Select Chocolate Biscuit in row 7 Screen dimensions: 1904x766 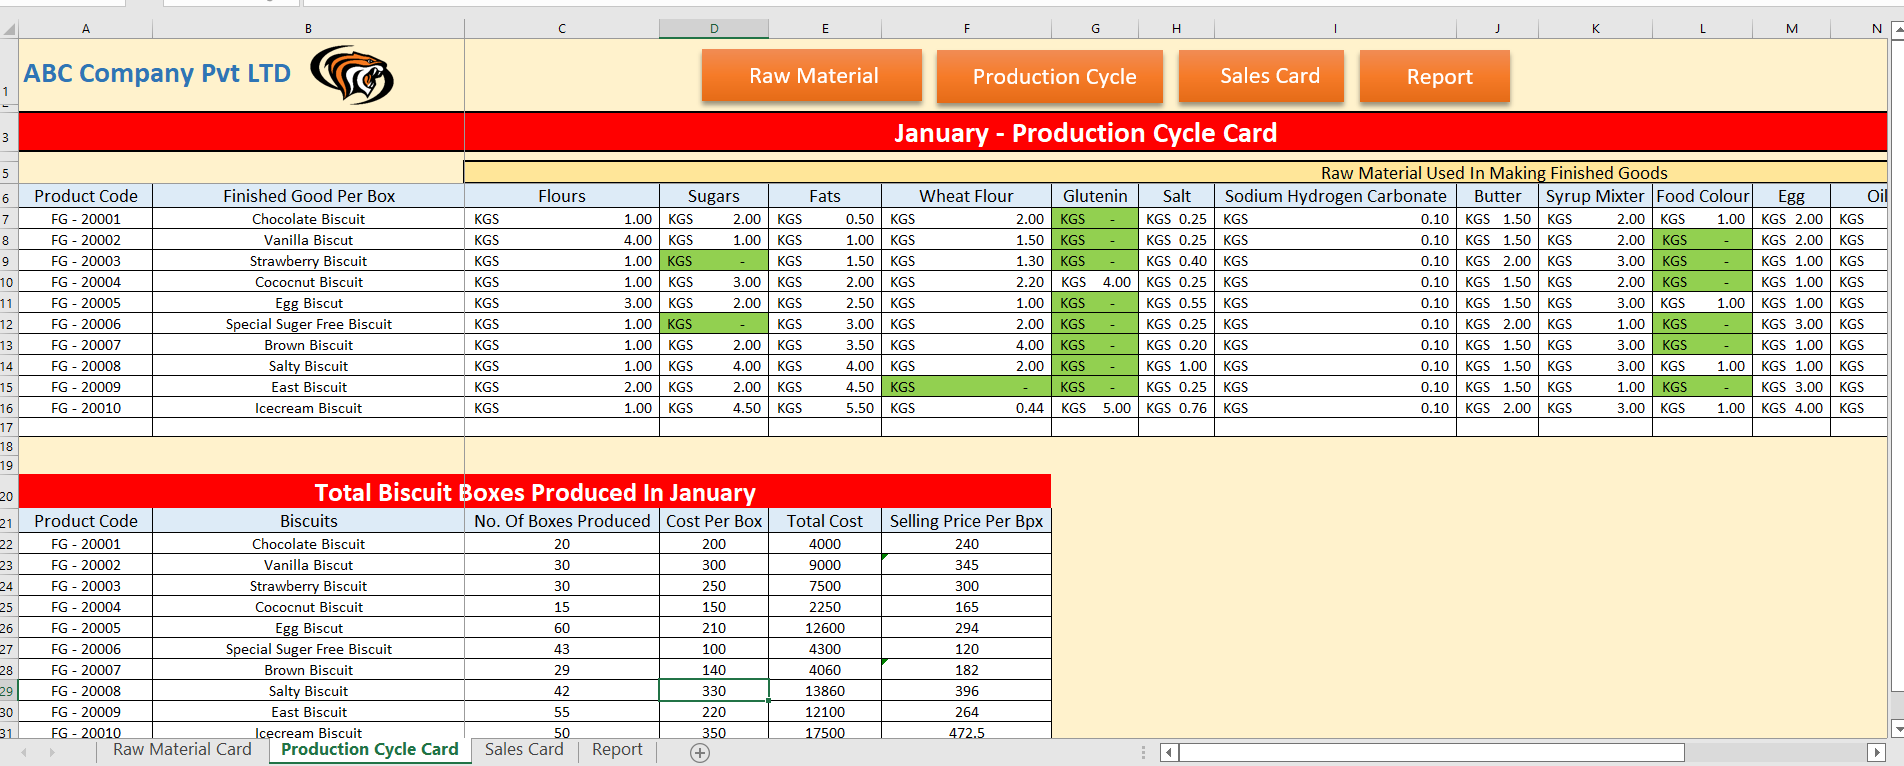click(x=309, y=219)
